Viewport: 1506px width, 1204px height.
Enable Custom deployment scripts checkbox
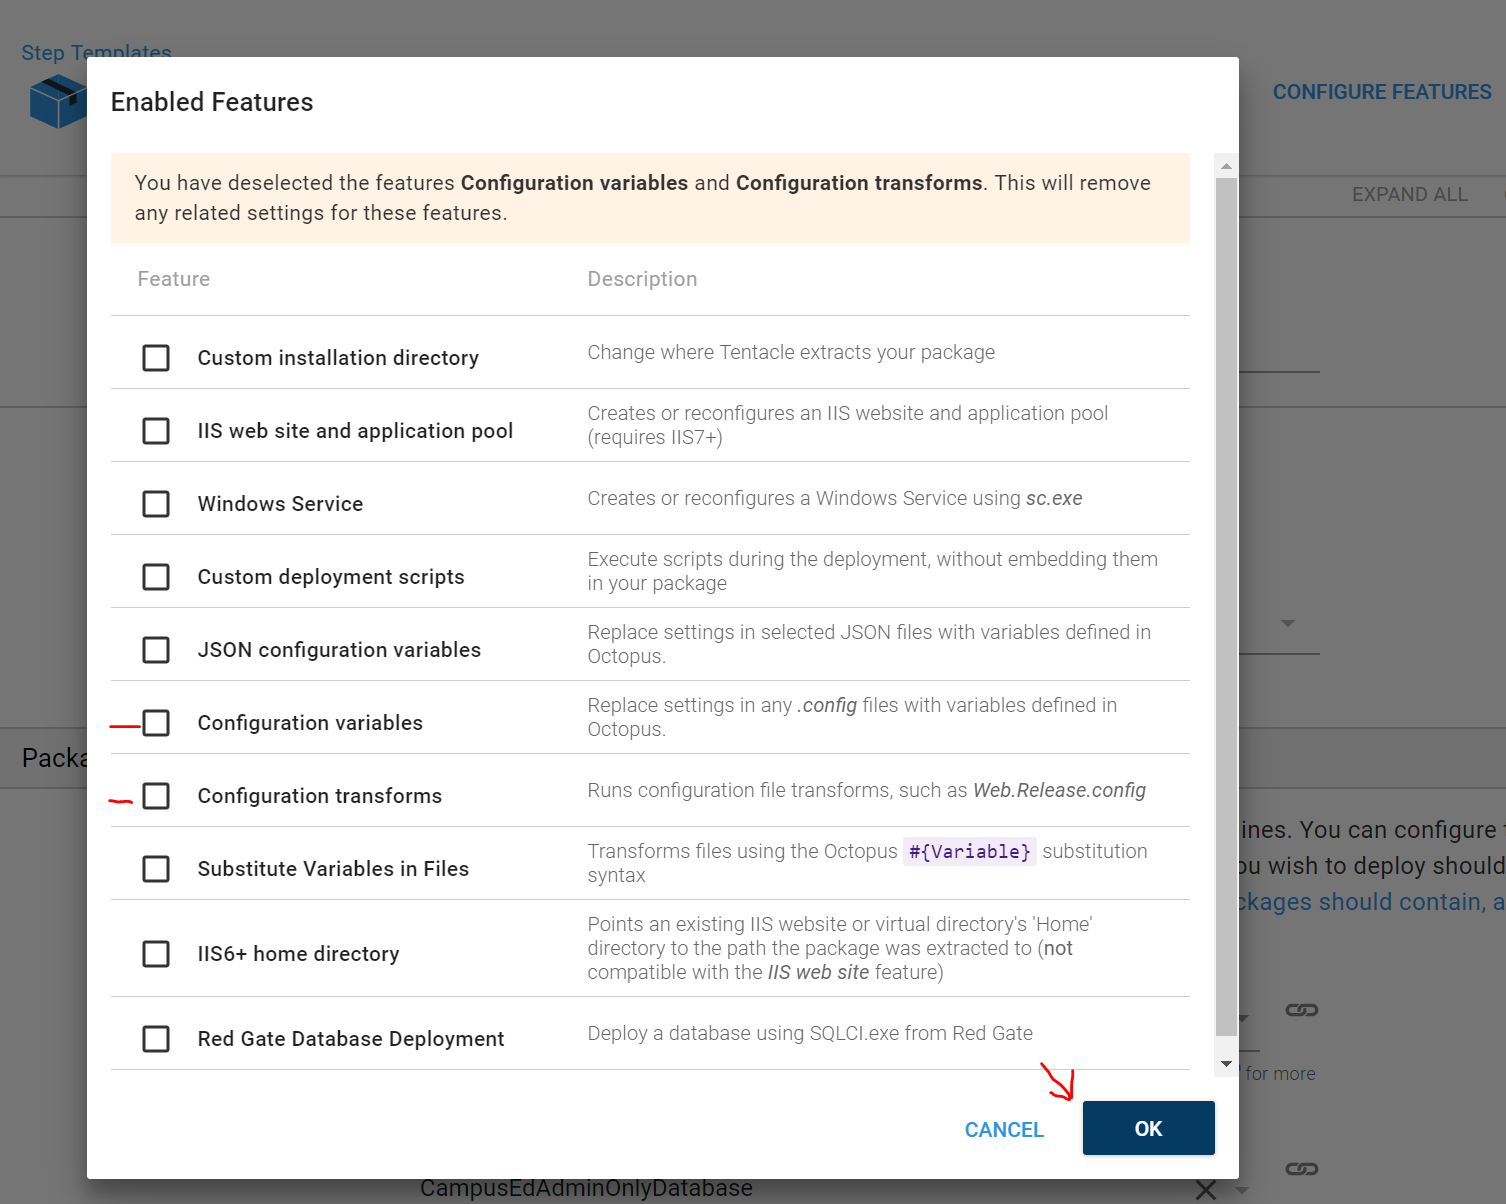click(156, 577)
